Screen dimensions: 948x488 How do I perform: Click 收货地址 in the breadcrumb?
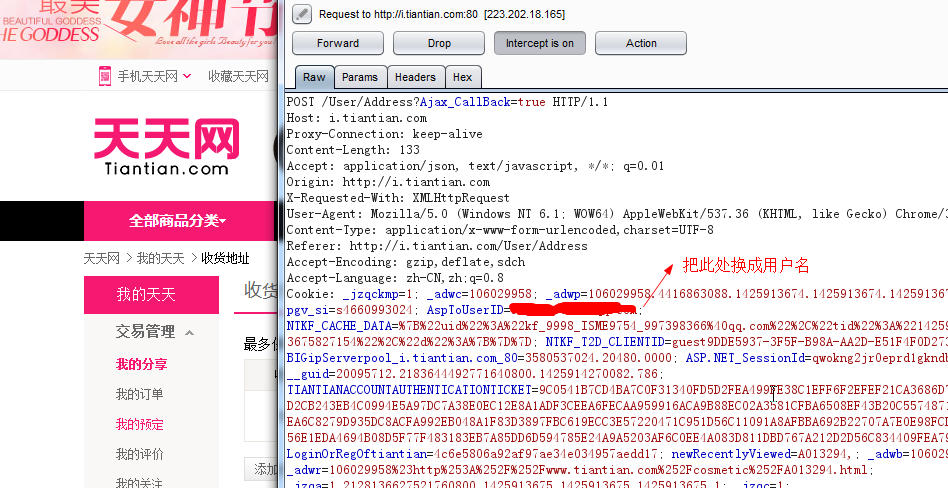225,259
